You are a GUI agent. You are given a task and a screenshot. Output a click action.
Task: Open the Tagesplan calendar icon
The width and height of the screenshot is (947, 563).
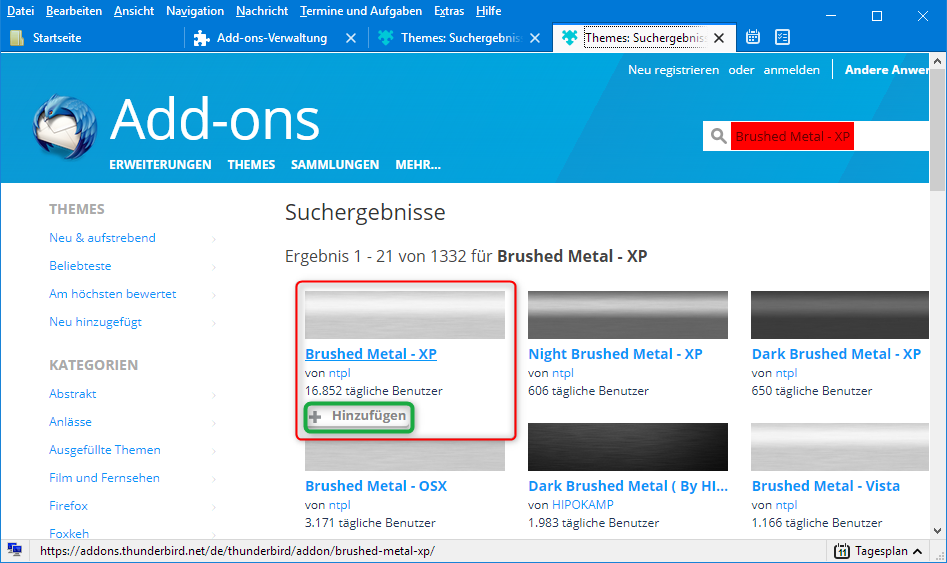coord(841,551)
